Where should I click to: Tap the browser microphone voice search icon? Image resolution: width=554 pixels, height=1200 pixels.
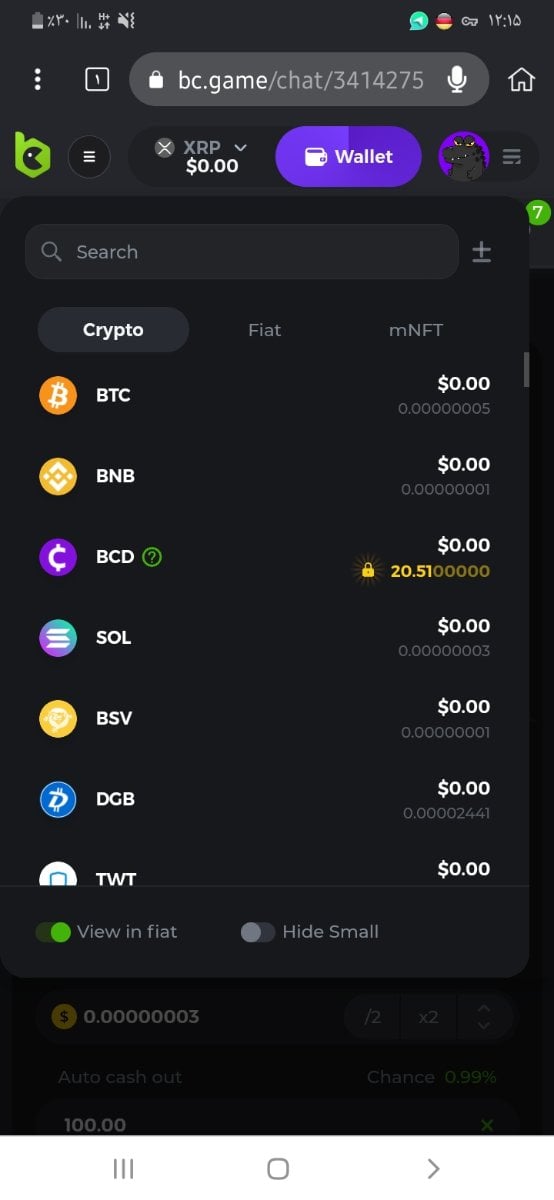[457, 80]
